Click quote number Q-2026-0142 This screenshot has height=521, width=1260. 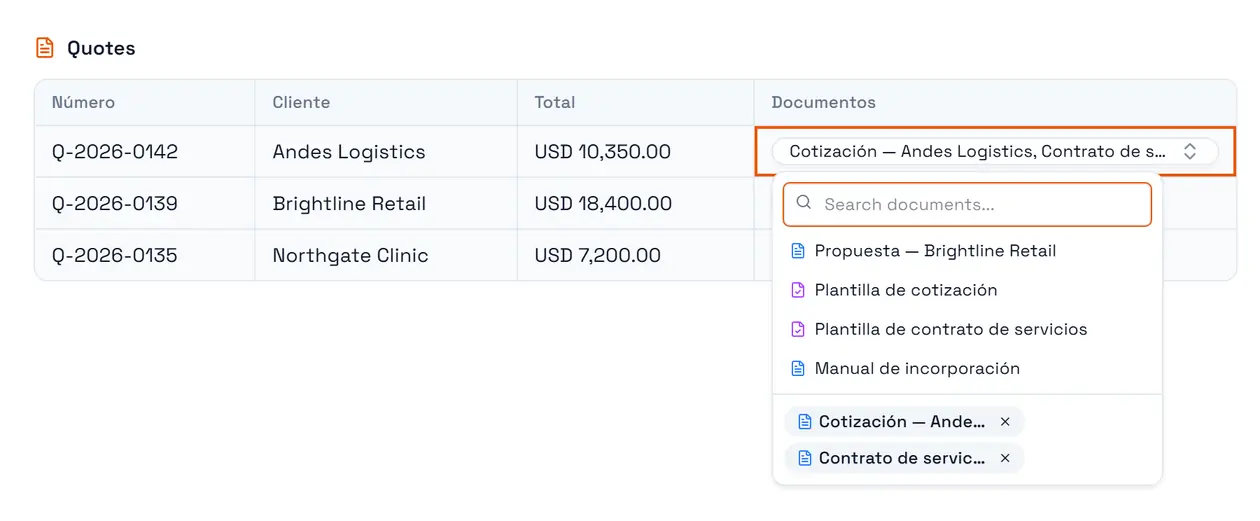click(115, 152)
